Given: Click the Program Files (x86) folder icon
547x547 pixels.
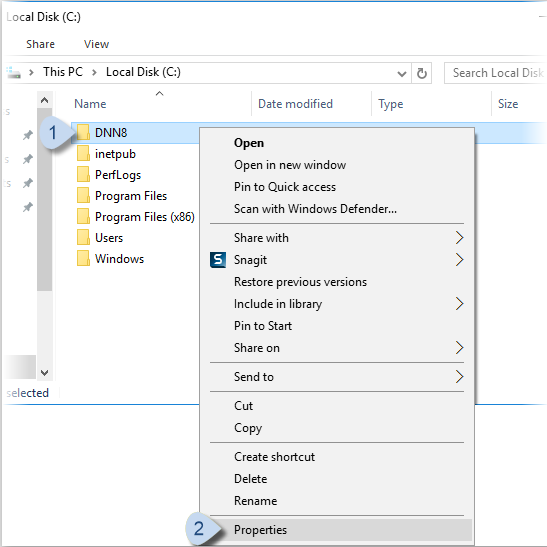Looking at the screenshot, I should coord(83,217).
